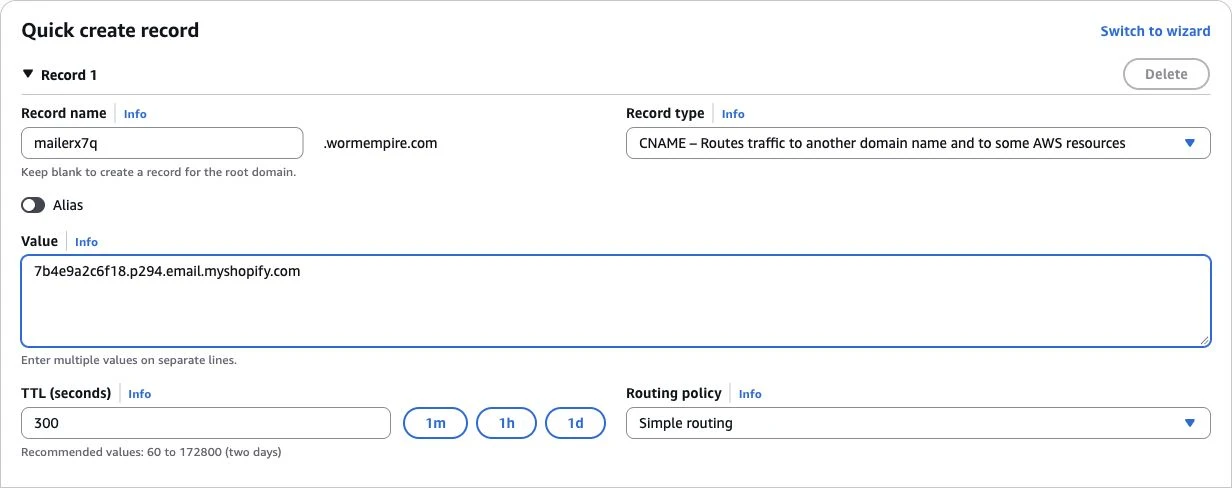The height and width of the screenshot is (488, 1232).
Task: Toggle the Alias switch
Action: point(33,205)
